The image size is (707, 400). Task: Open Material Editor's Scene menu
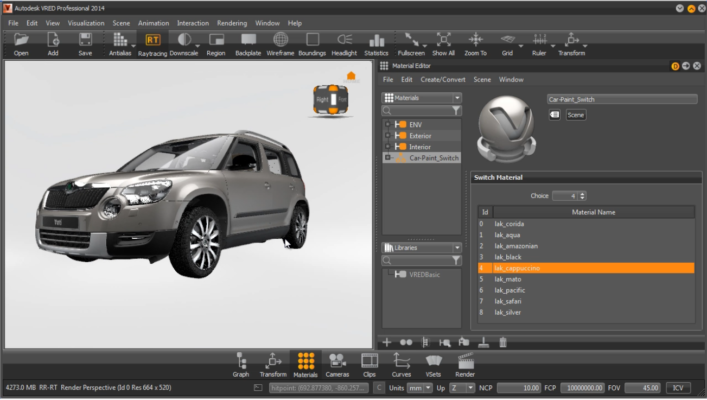[482, 79]
